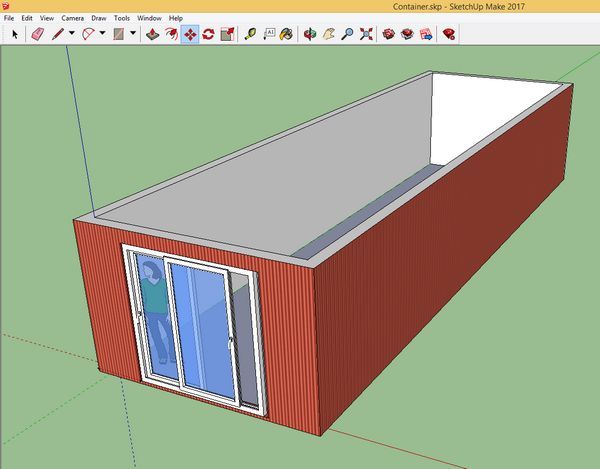Select the Offset tool

point(170,34)
